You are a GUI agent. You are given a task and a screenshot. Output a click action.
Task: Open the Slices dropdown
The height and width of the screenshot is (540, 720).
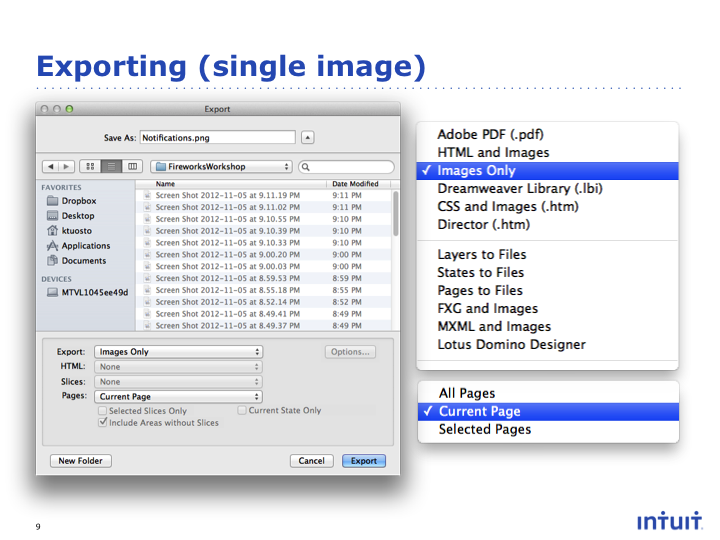click(x=178, y=382)
